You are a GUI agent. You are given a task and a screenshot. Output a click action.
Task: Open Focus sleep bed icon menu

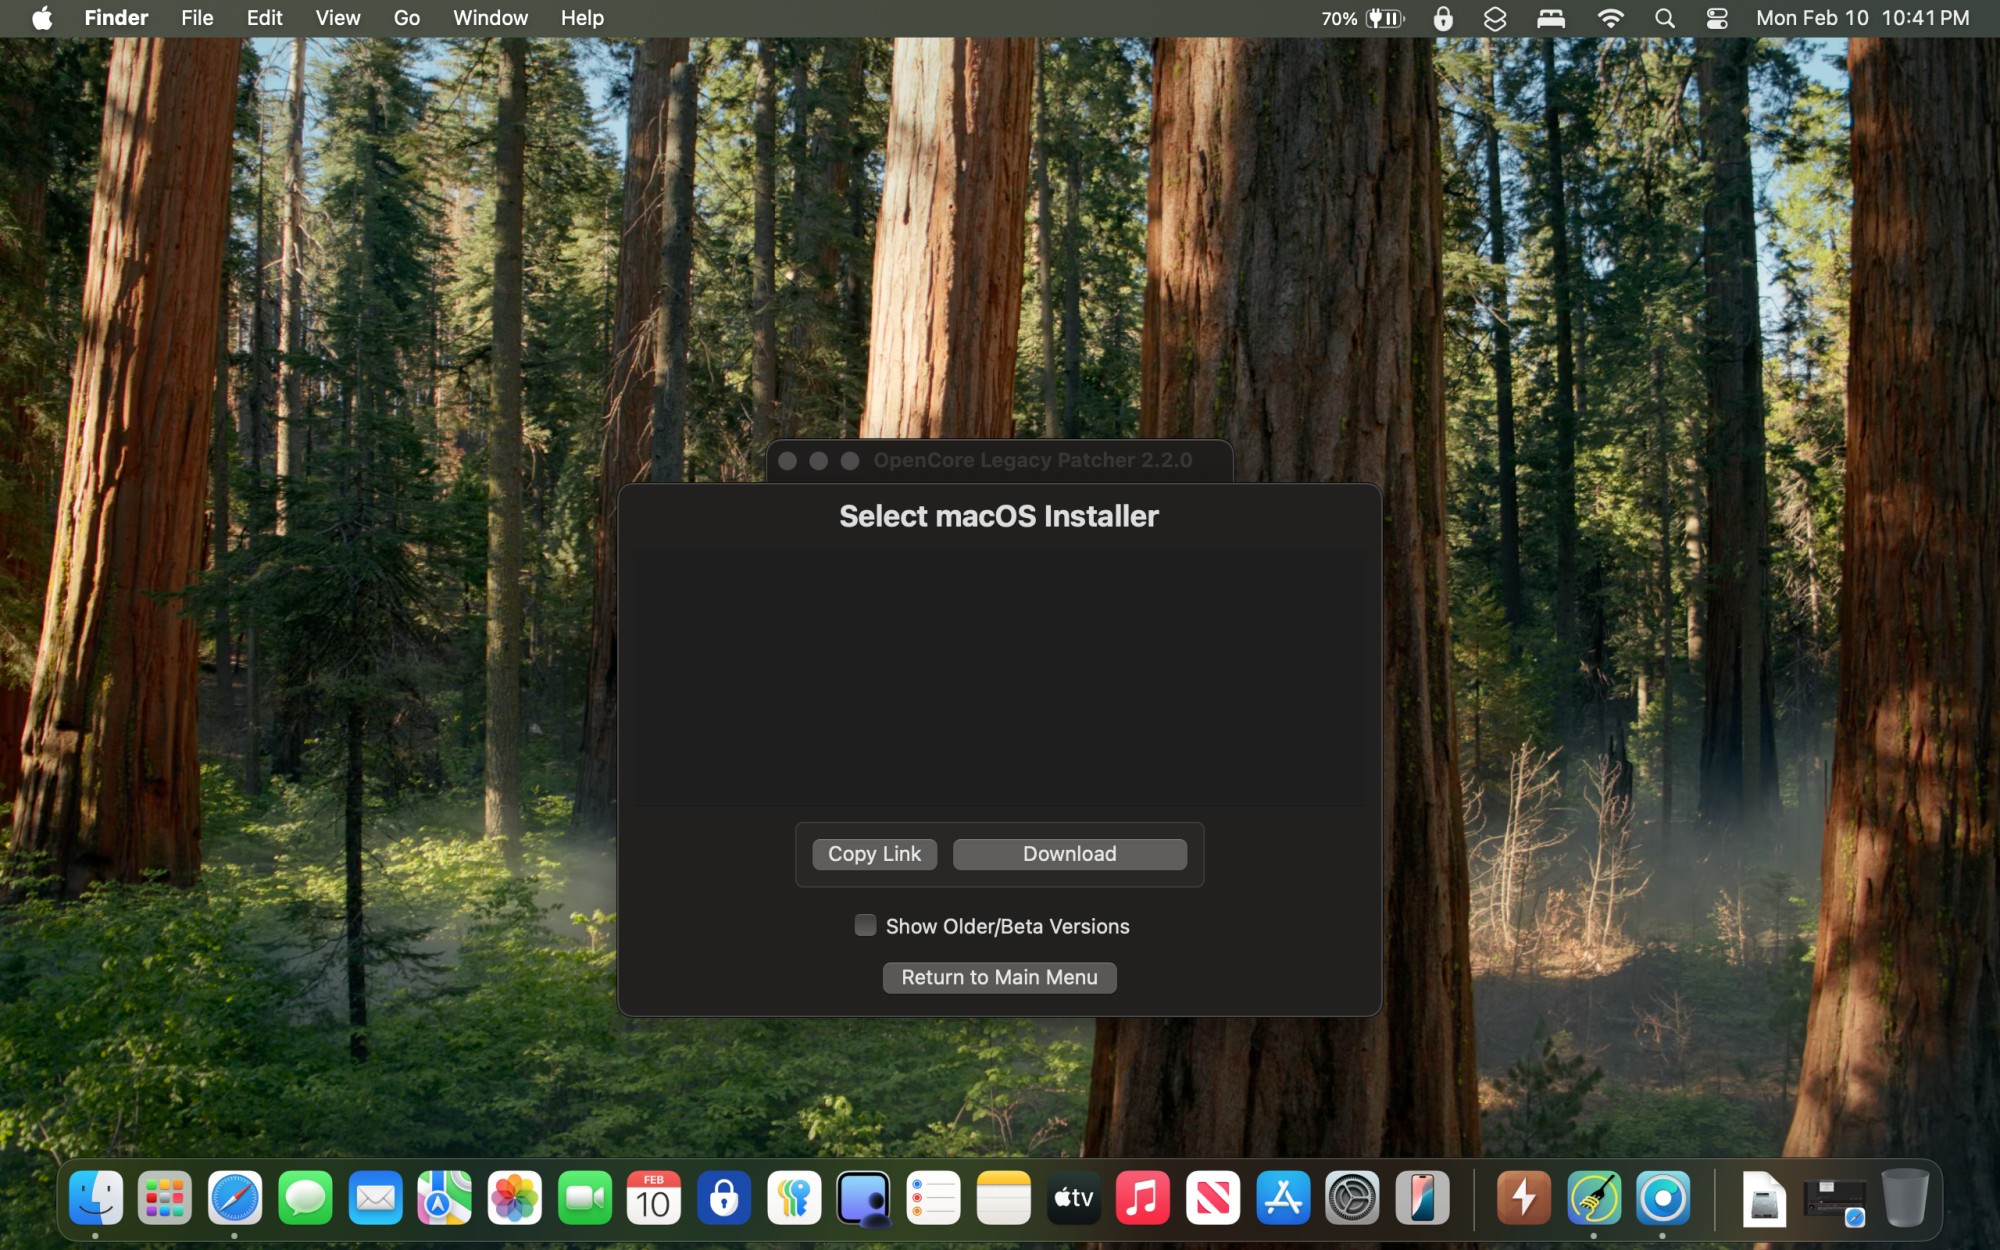(x=1551, y=18)
